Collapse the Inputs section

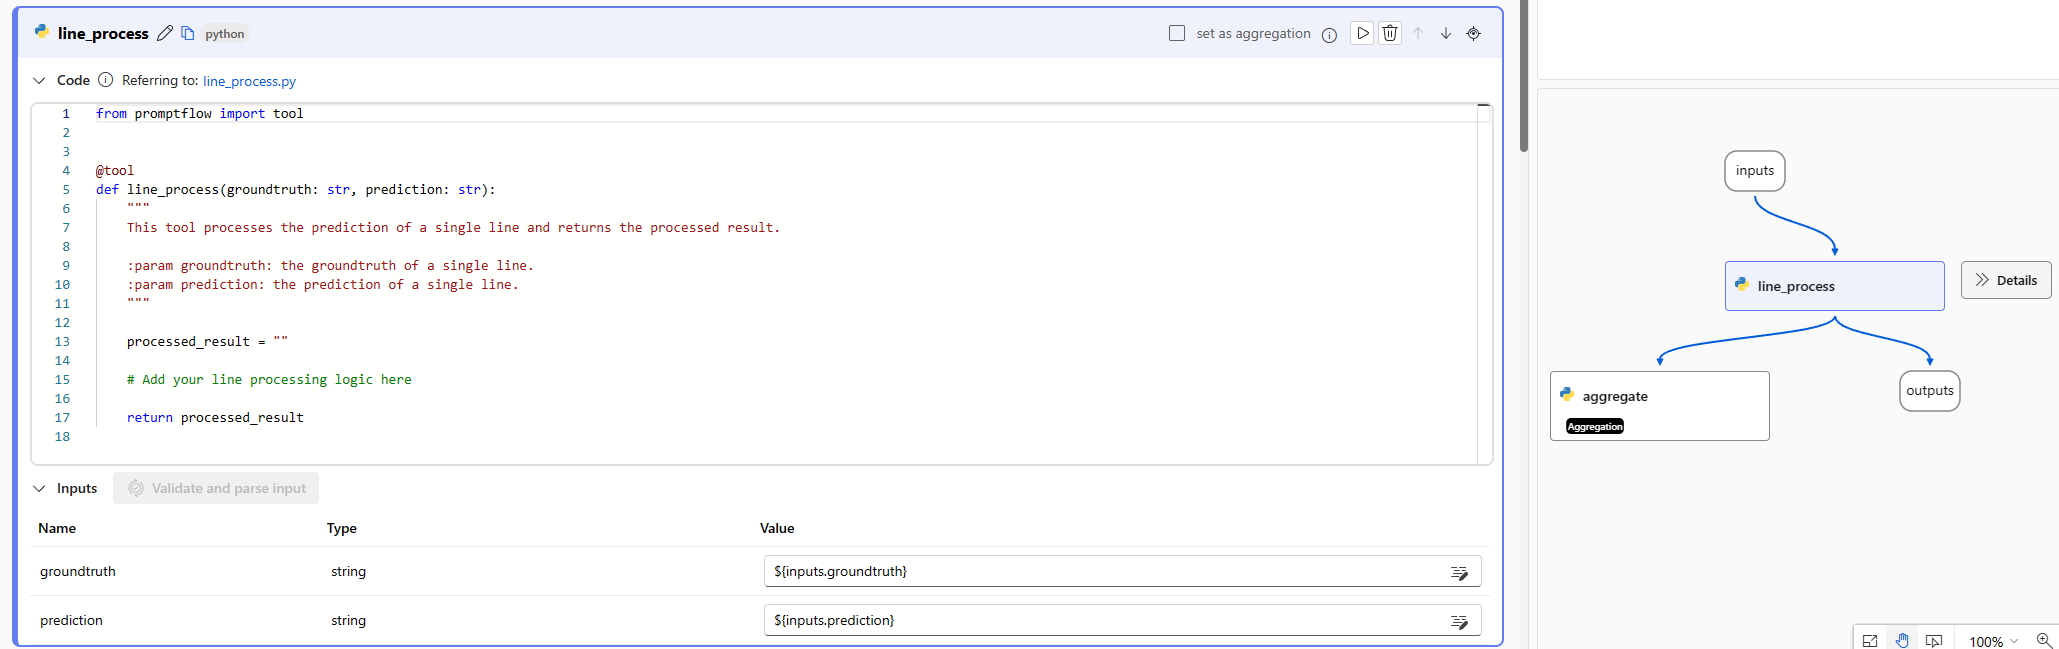39,488
